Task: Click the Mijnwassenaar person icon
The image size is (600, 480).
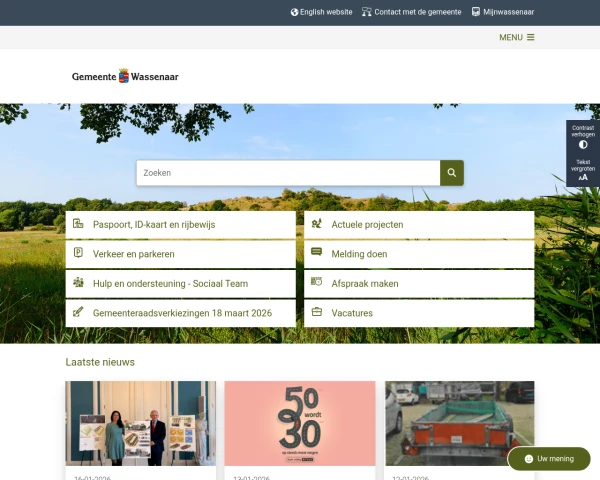Action: pyautogui.click(x=476, y=12)
